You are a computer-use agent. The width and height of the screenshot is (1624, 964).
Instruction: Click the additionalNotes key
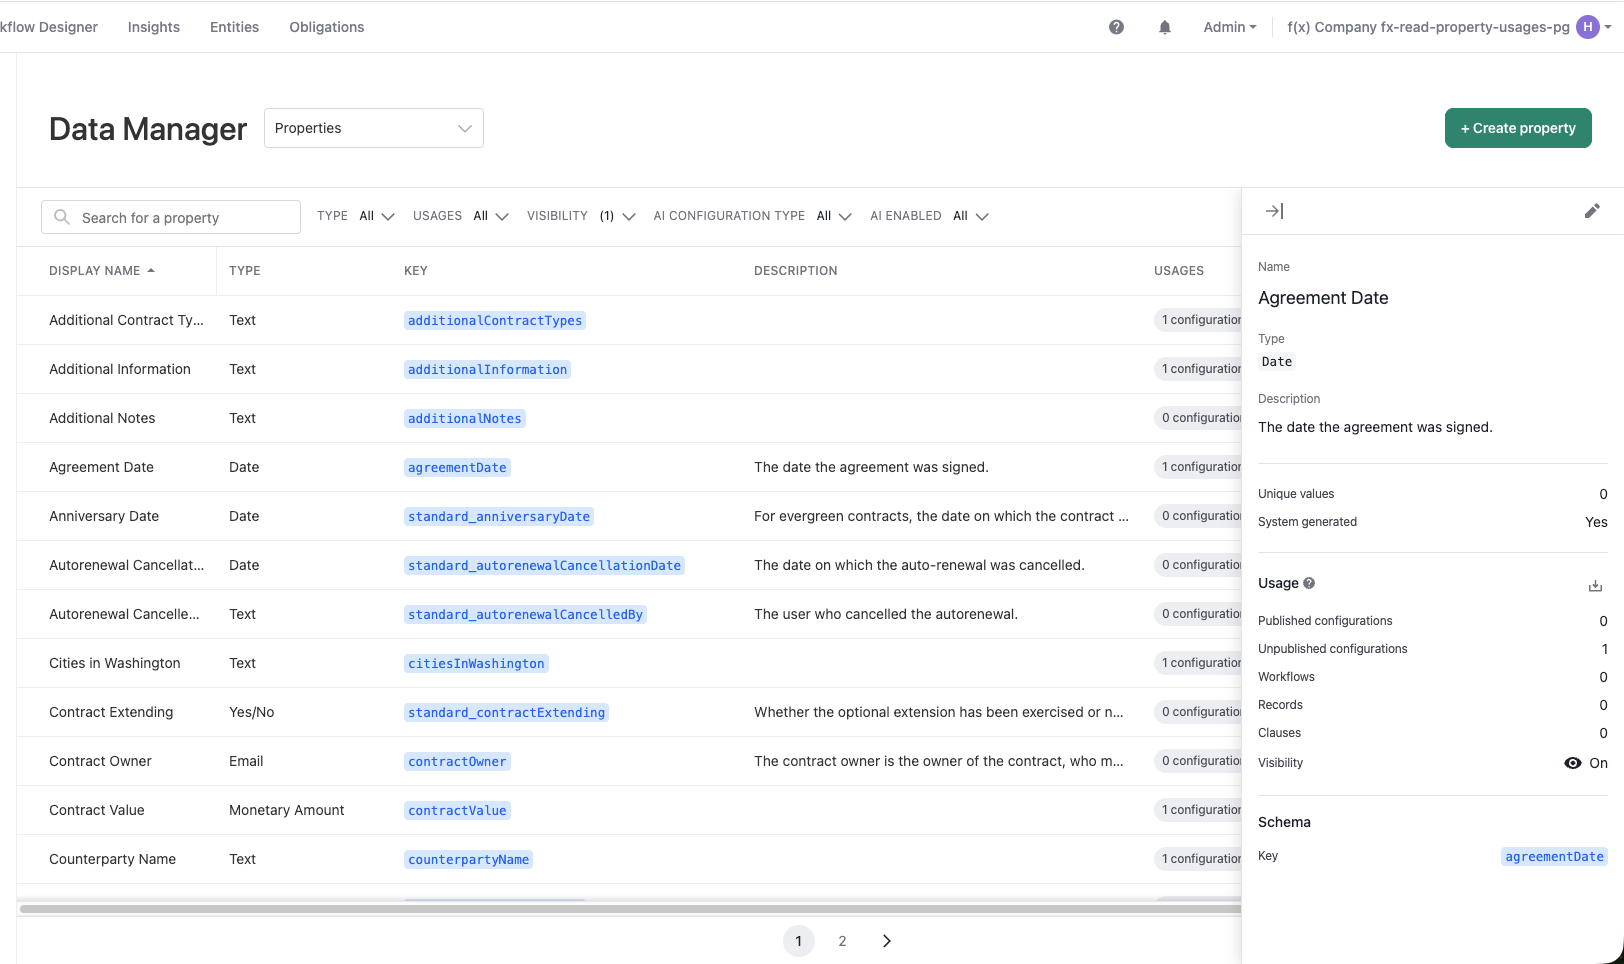465,418
